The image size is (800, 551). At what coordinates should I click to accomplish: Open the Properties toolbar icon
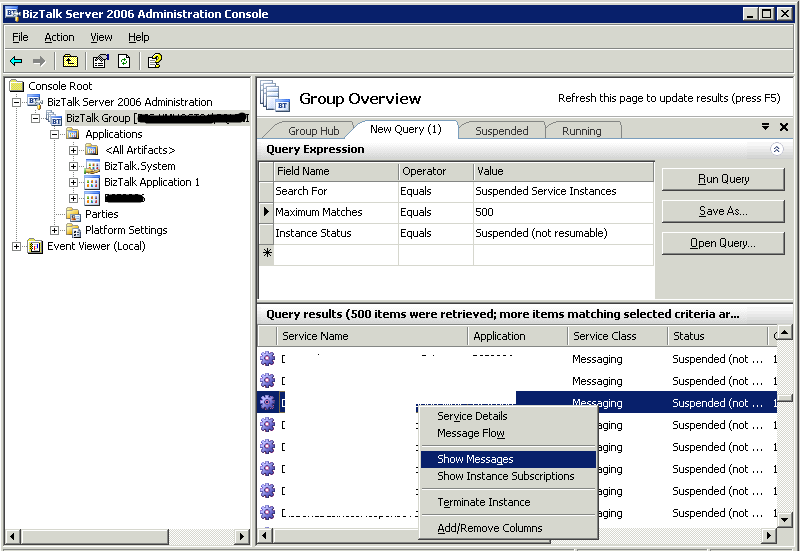point(100,61)
